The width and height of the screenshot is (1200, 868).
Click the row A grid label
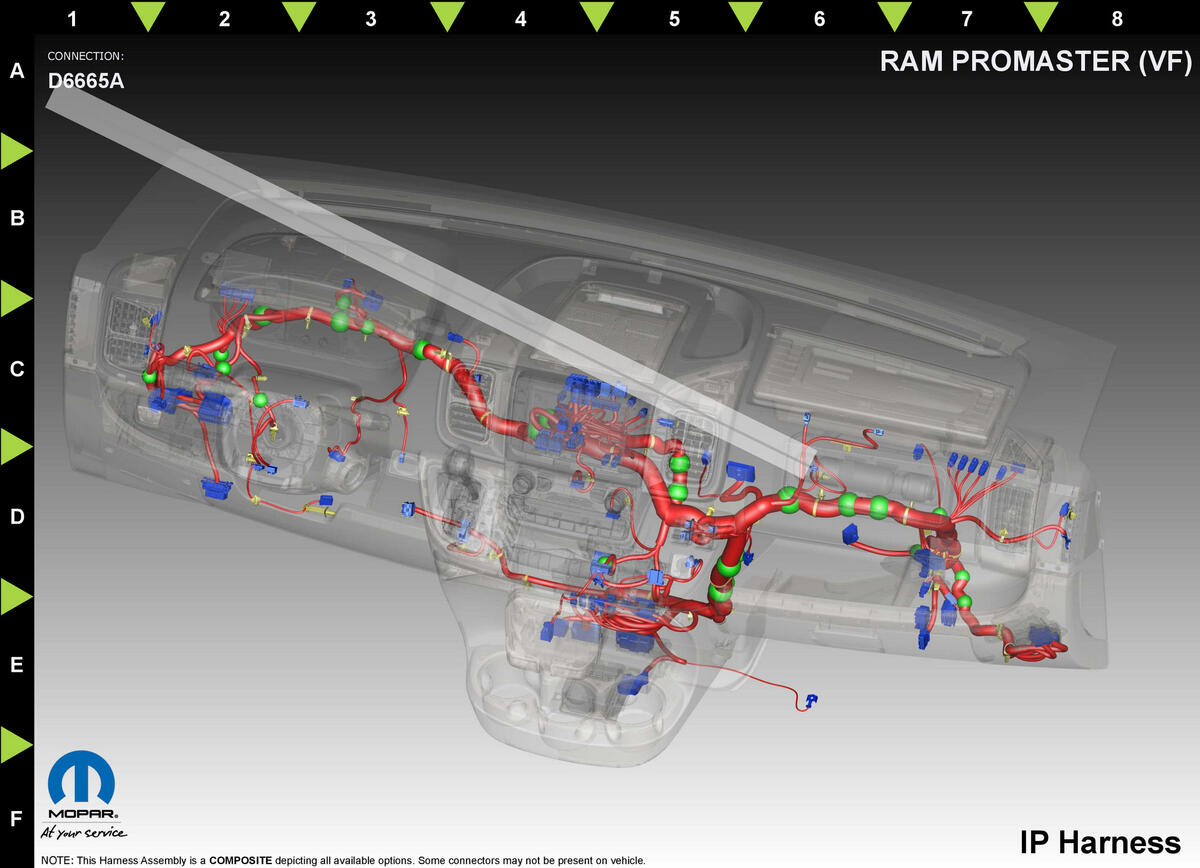point(16,71)
